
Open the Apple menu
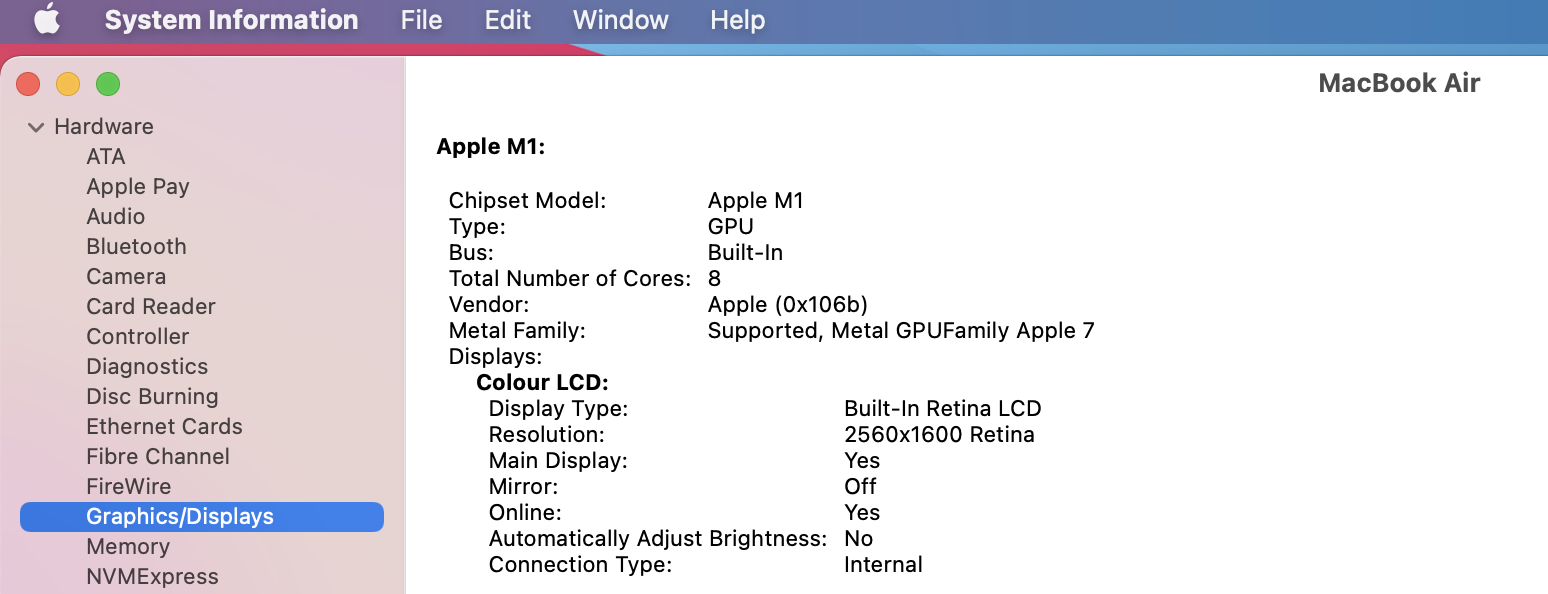click(x=47, y=19)
